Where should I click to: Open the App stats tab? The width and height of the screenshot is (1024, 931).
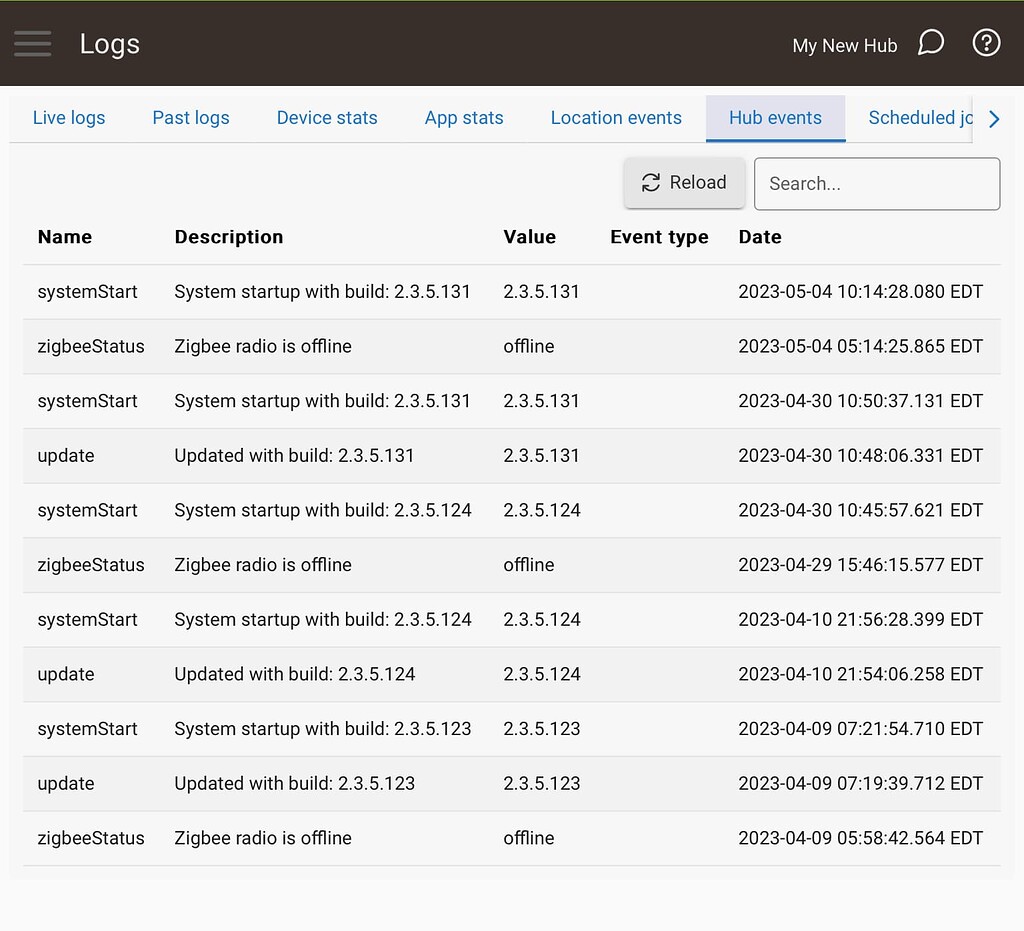(x=464, y=118)
